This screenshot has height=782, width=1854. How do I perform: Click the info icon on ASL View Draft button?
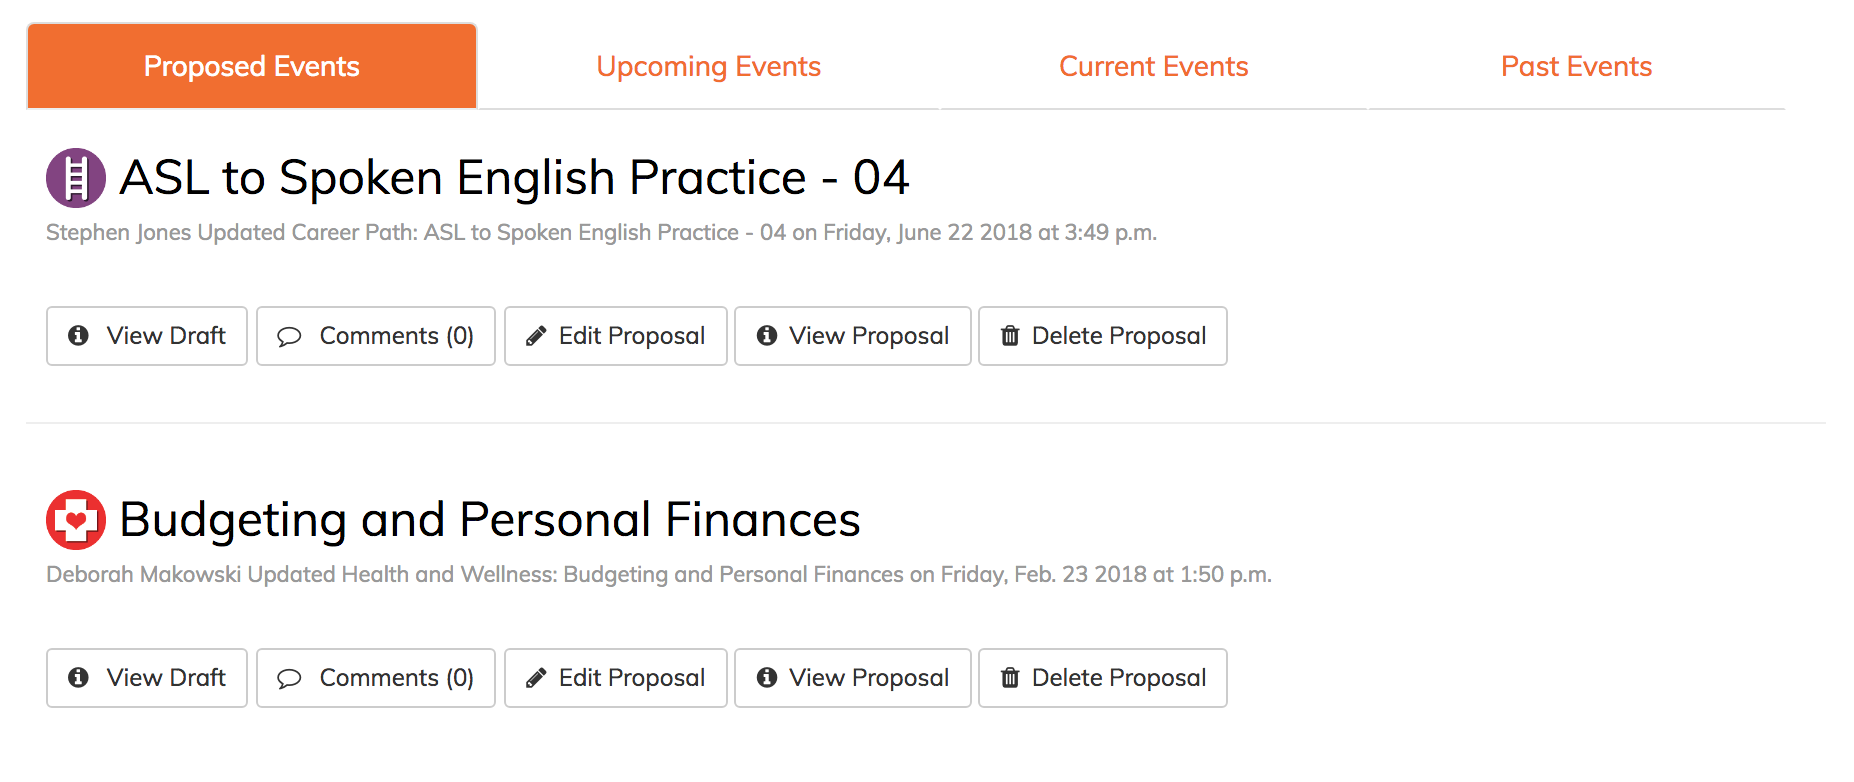(x=79, y=336)
